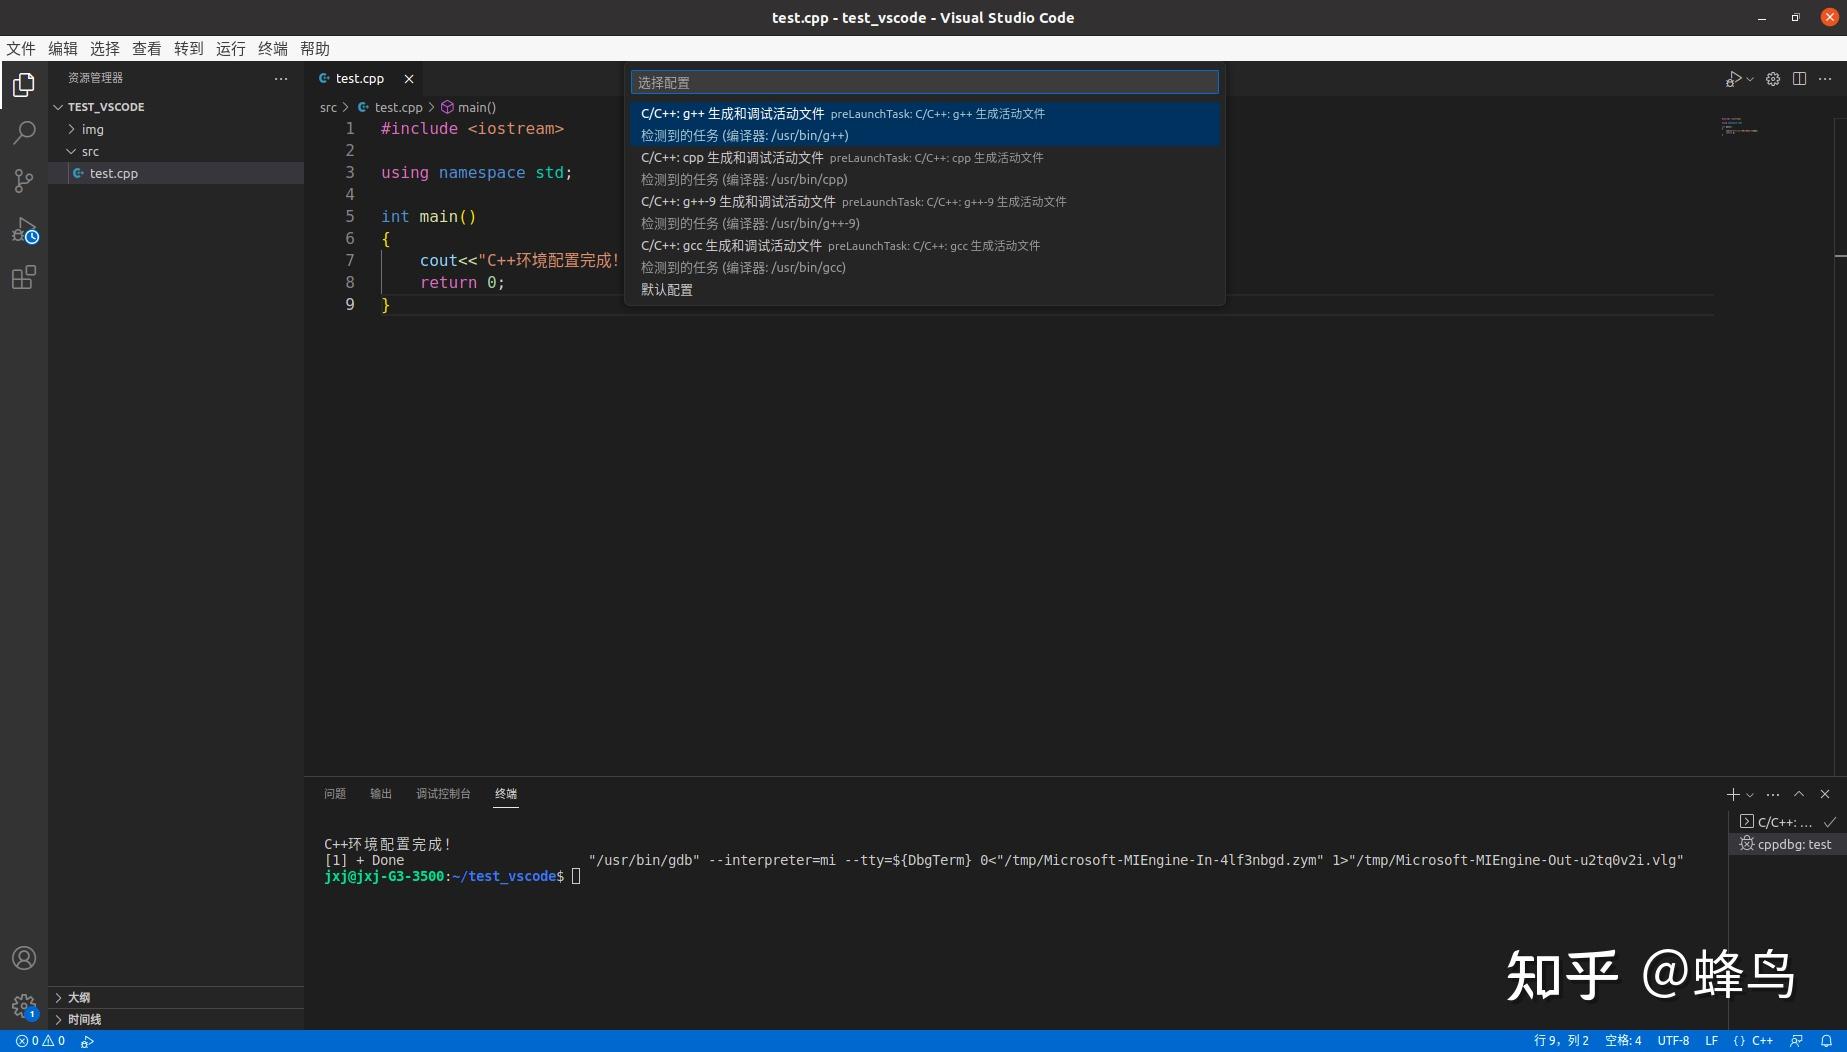The height and width of the screenshot is (1052, 1847).
Task: Click UTF-8 encoding in the status bar
Action: click(1673, 1040)
